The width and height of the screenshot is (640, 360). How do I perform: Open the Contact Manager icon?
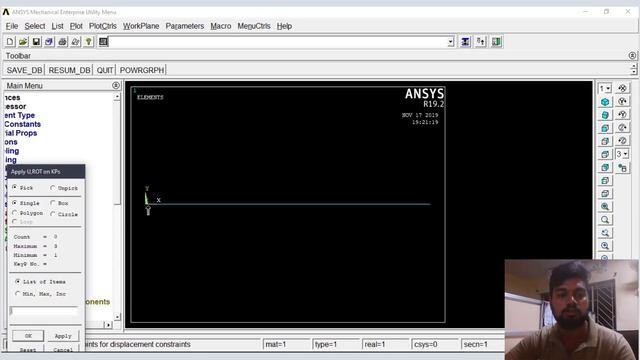(496, 42)
